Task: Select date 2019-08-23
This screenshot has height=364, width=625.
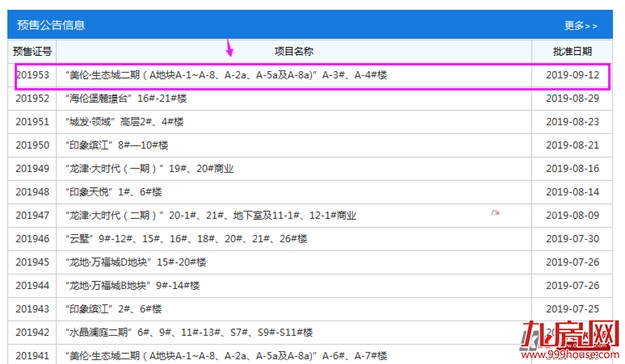Action: [x=572, y=122]
